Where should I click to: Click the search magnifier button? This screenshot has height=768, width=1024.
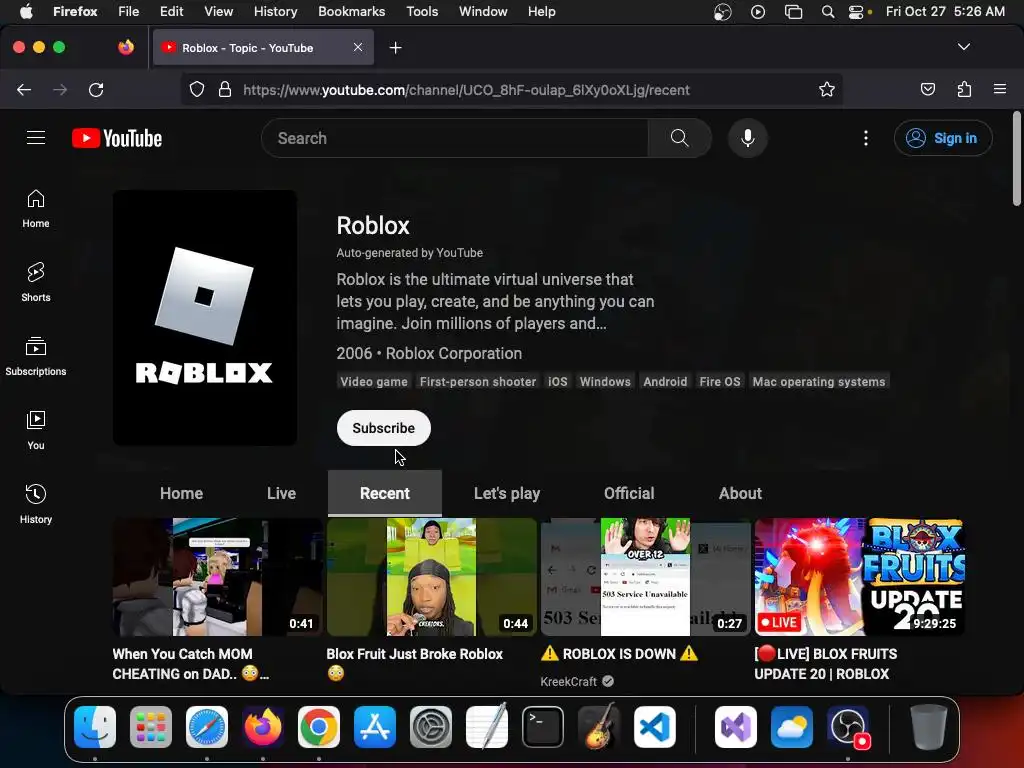point(679,138)
